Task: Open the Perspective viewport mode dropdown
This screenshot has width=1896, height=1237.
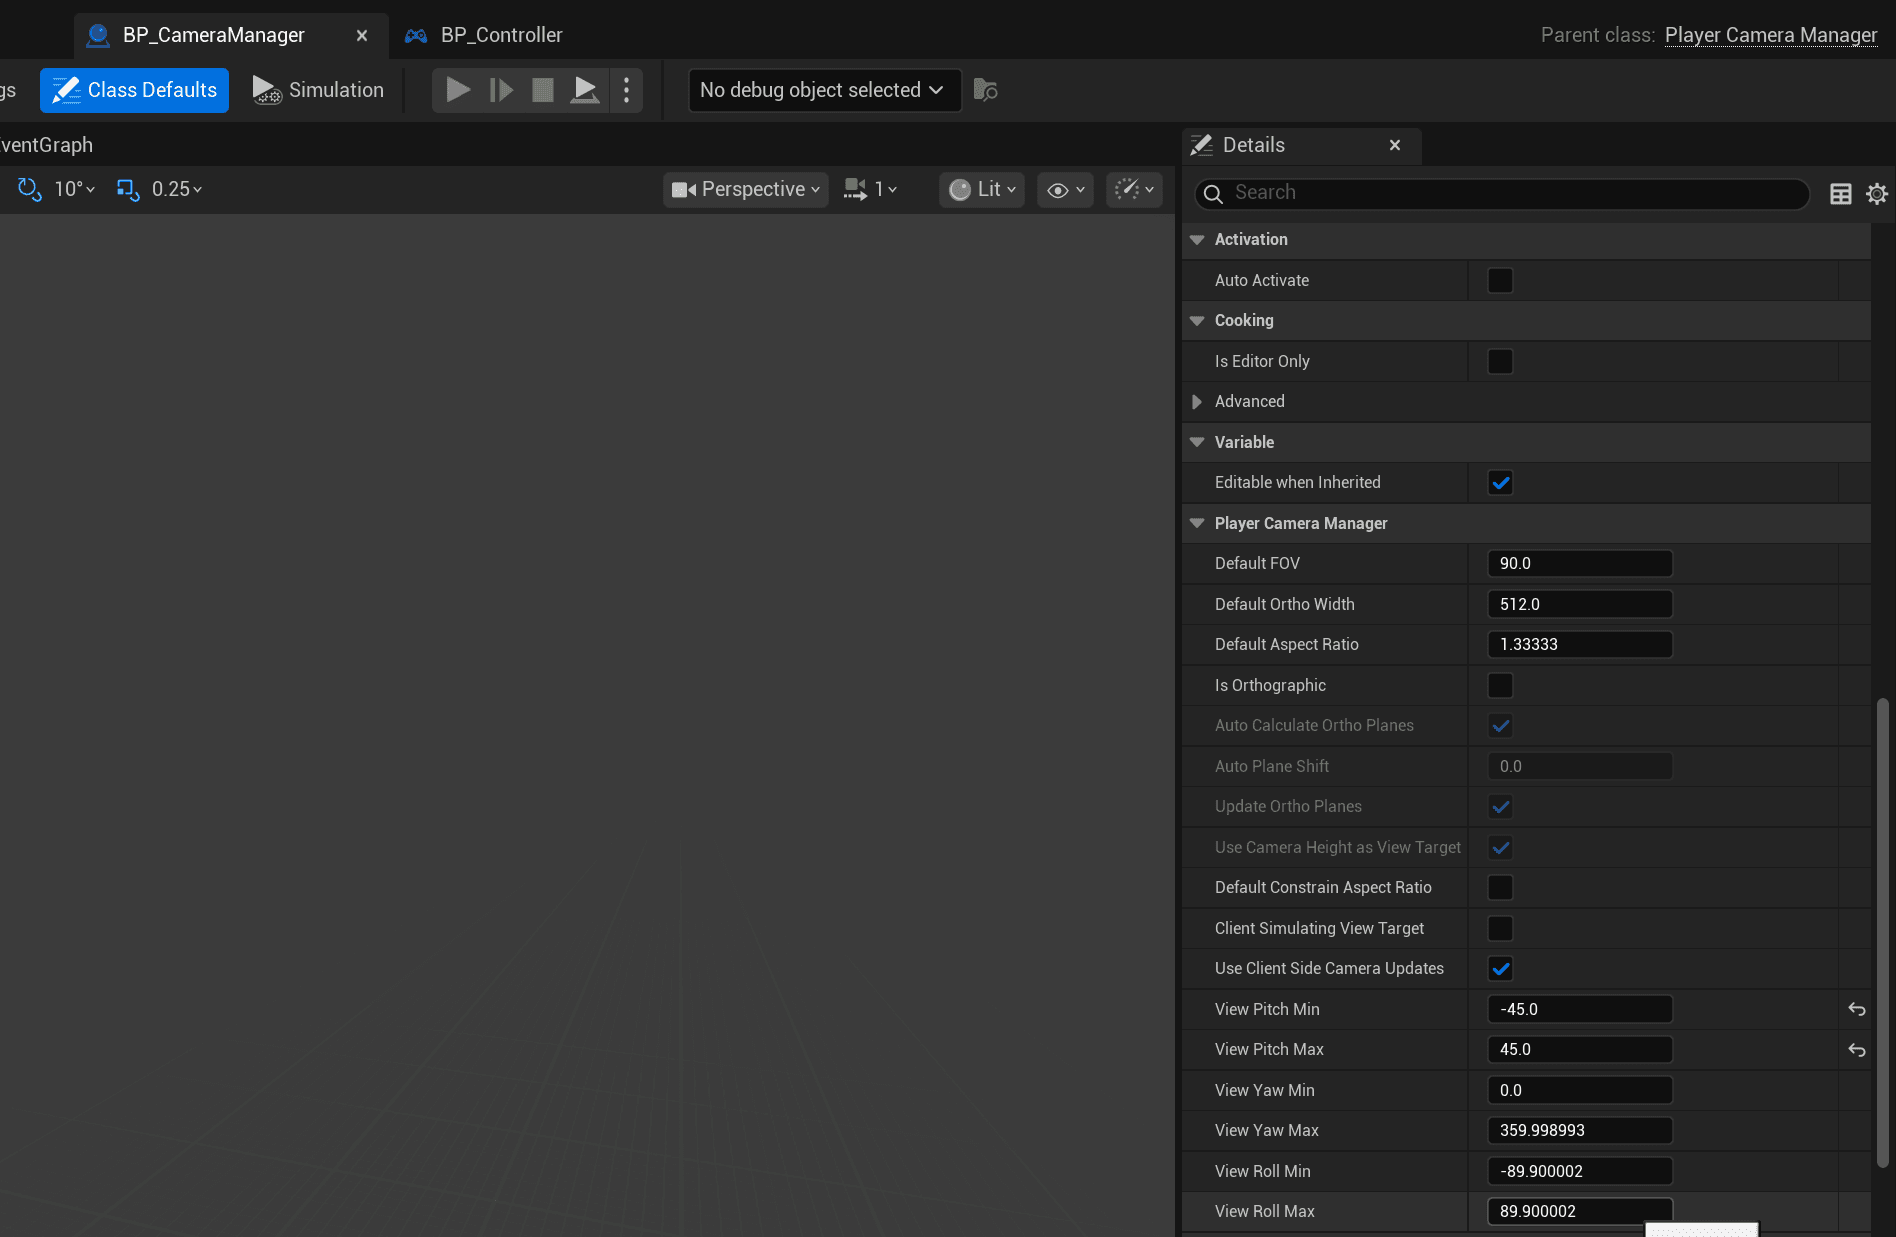Action: 746,189
